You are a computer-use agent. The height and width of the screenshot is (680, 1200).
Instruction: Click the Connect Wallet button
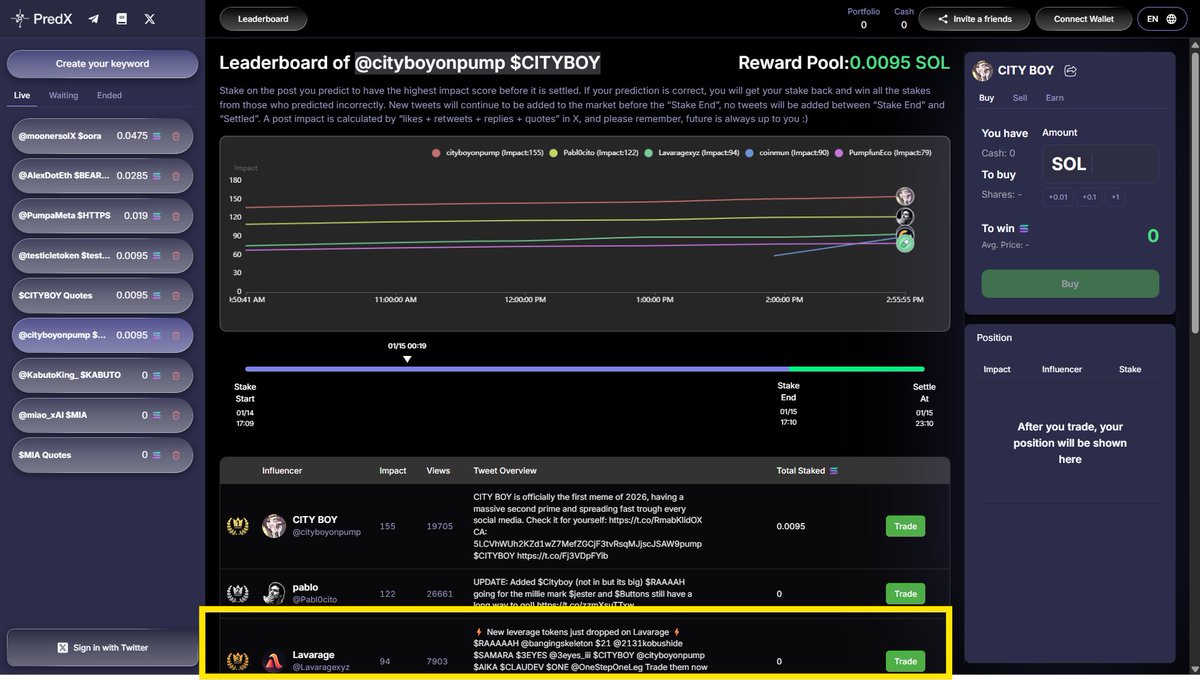click(1083, 19)
